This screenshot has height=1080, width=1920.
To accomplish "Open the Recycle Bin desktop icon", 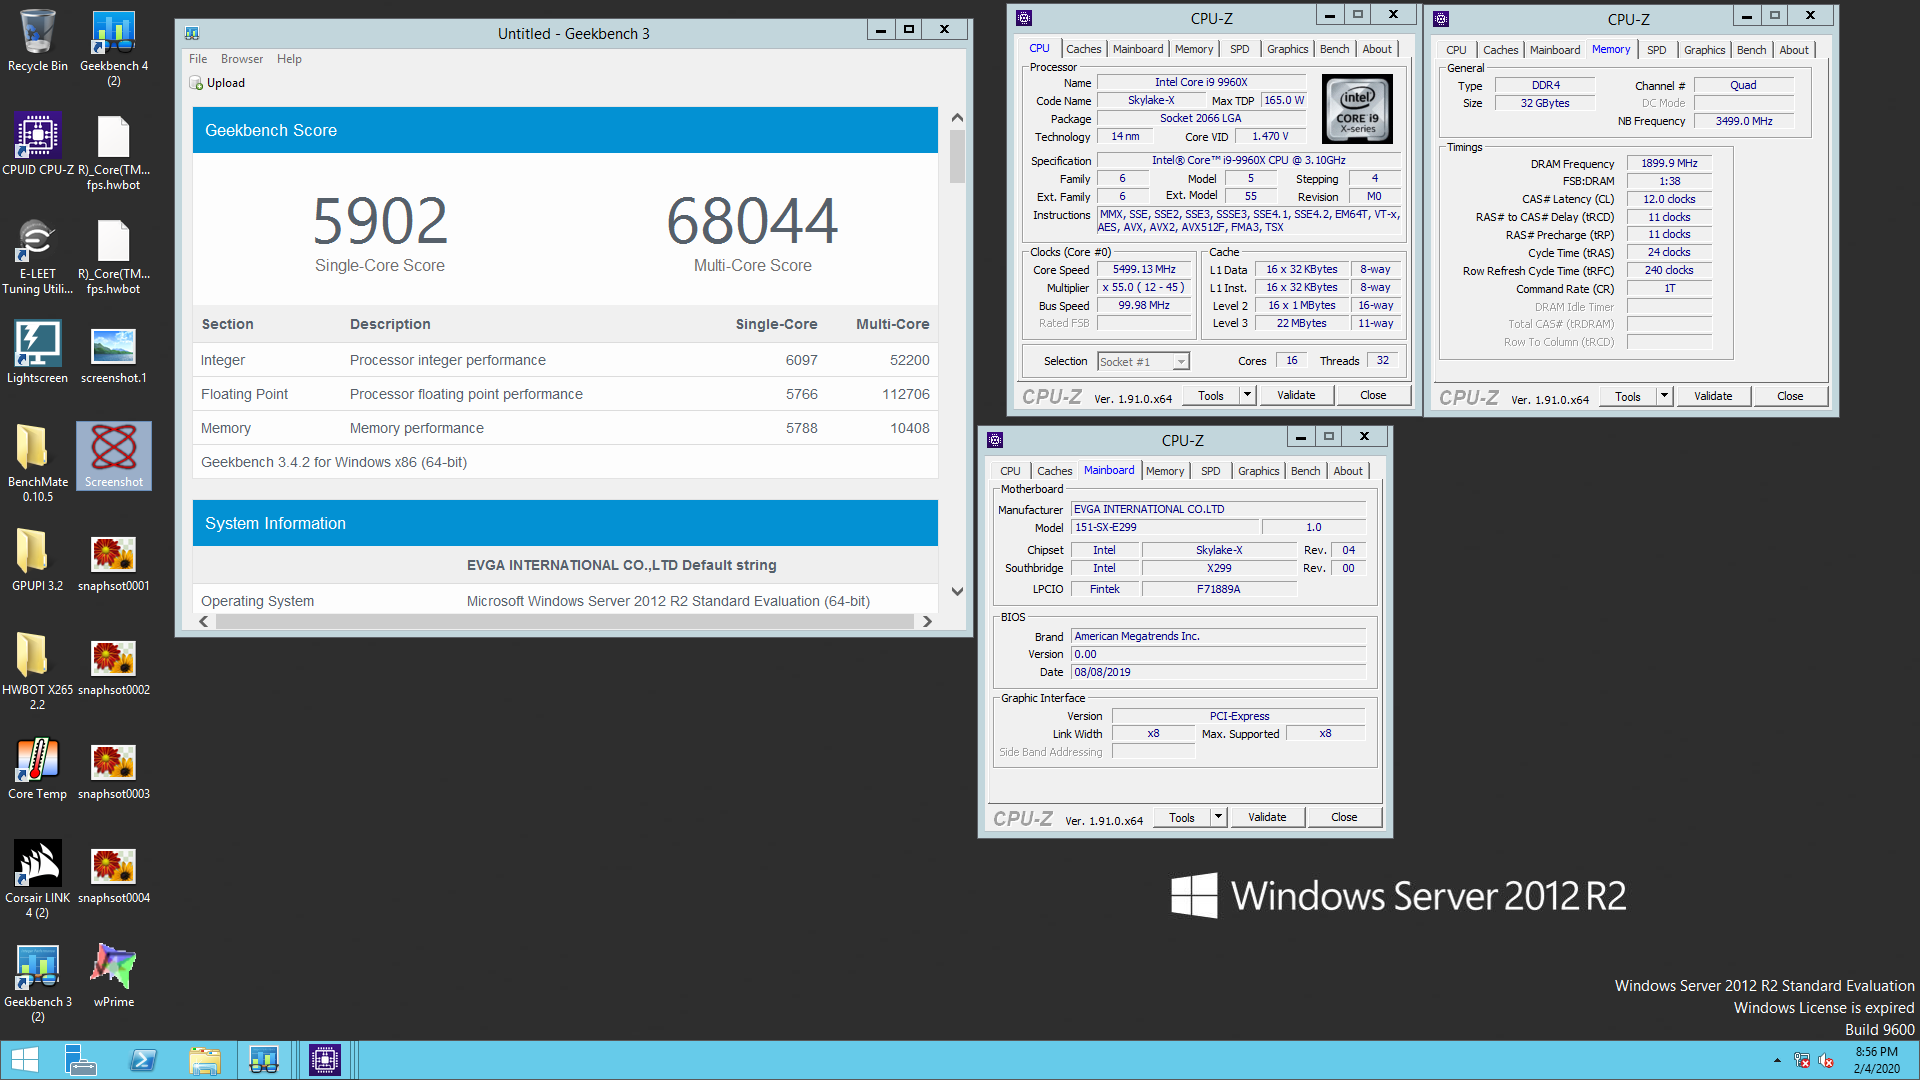I will [38, 42].
